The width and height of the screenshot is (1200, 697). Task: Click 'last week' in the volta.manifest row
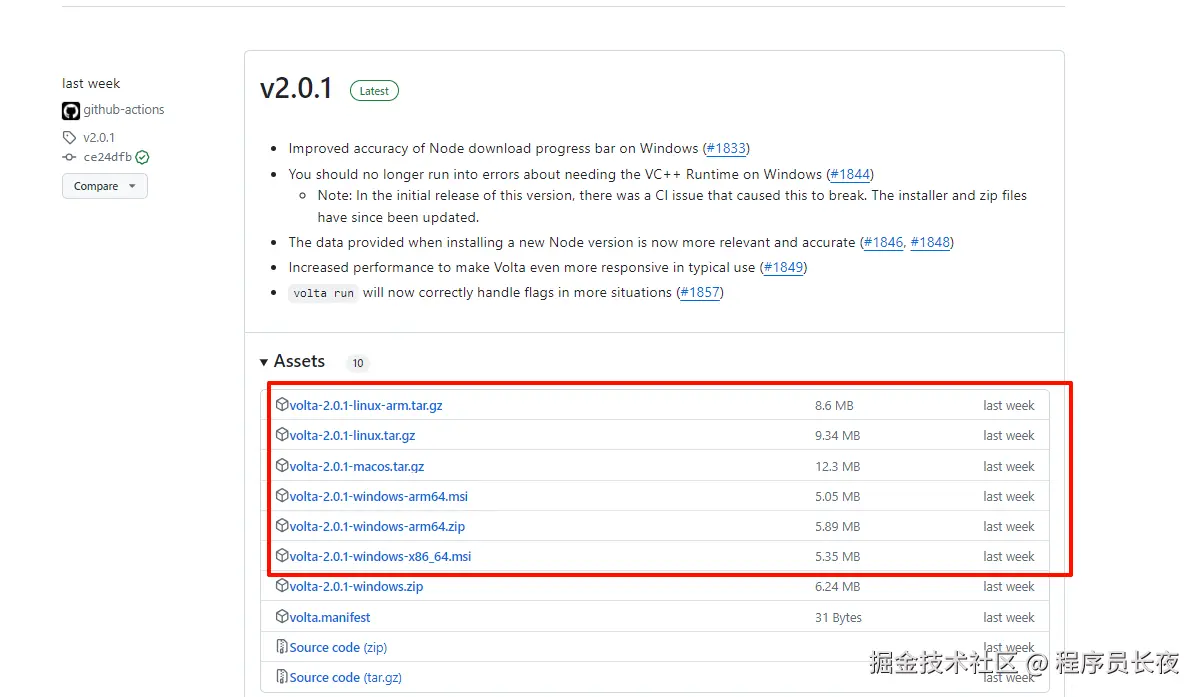click(1009, 617)
